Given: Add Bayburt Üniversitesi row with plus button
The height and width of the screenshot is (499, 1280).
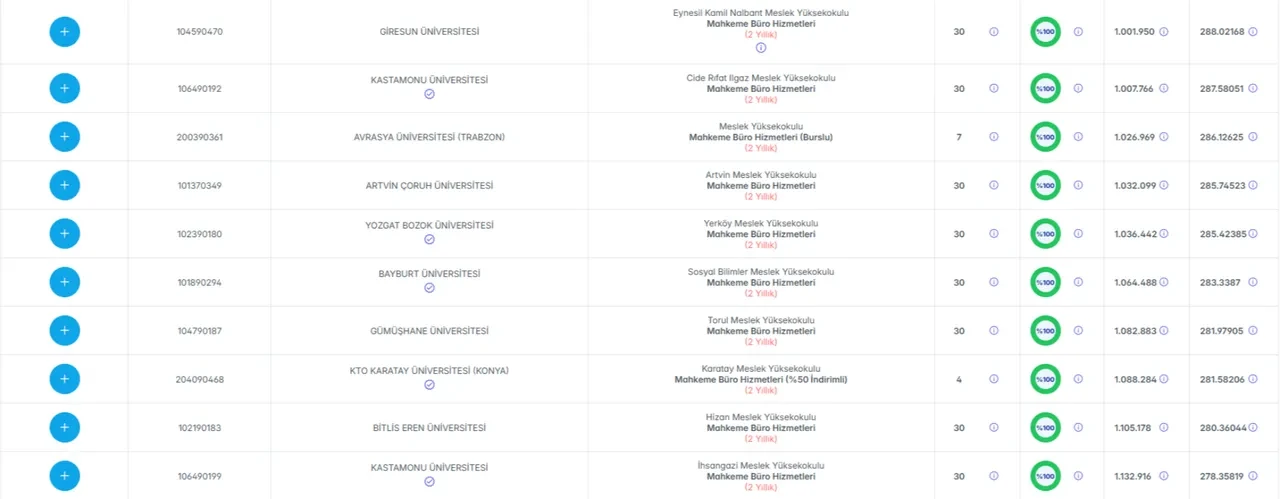Looking at the screenshot, I should coord(64,282).
